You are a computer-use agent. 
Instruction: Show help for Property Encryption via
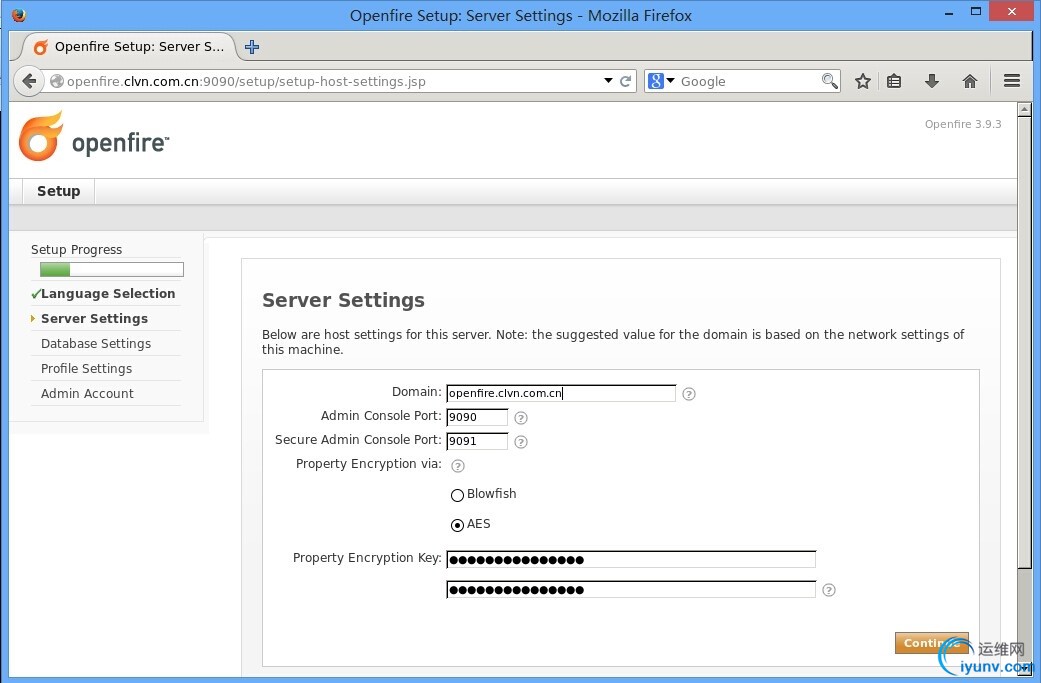pyautogui.click(x=458, y=465)
